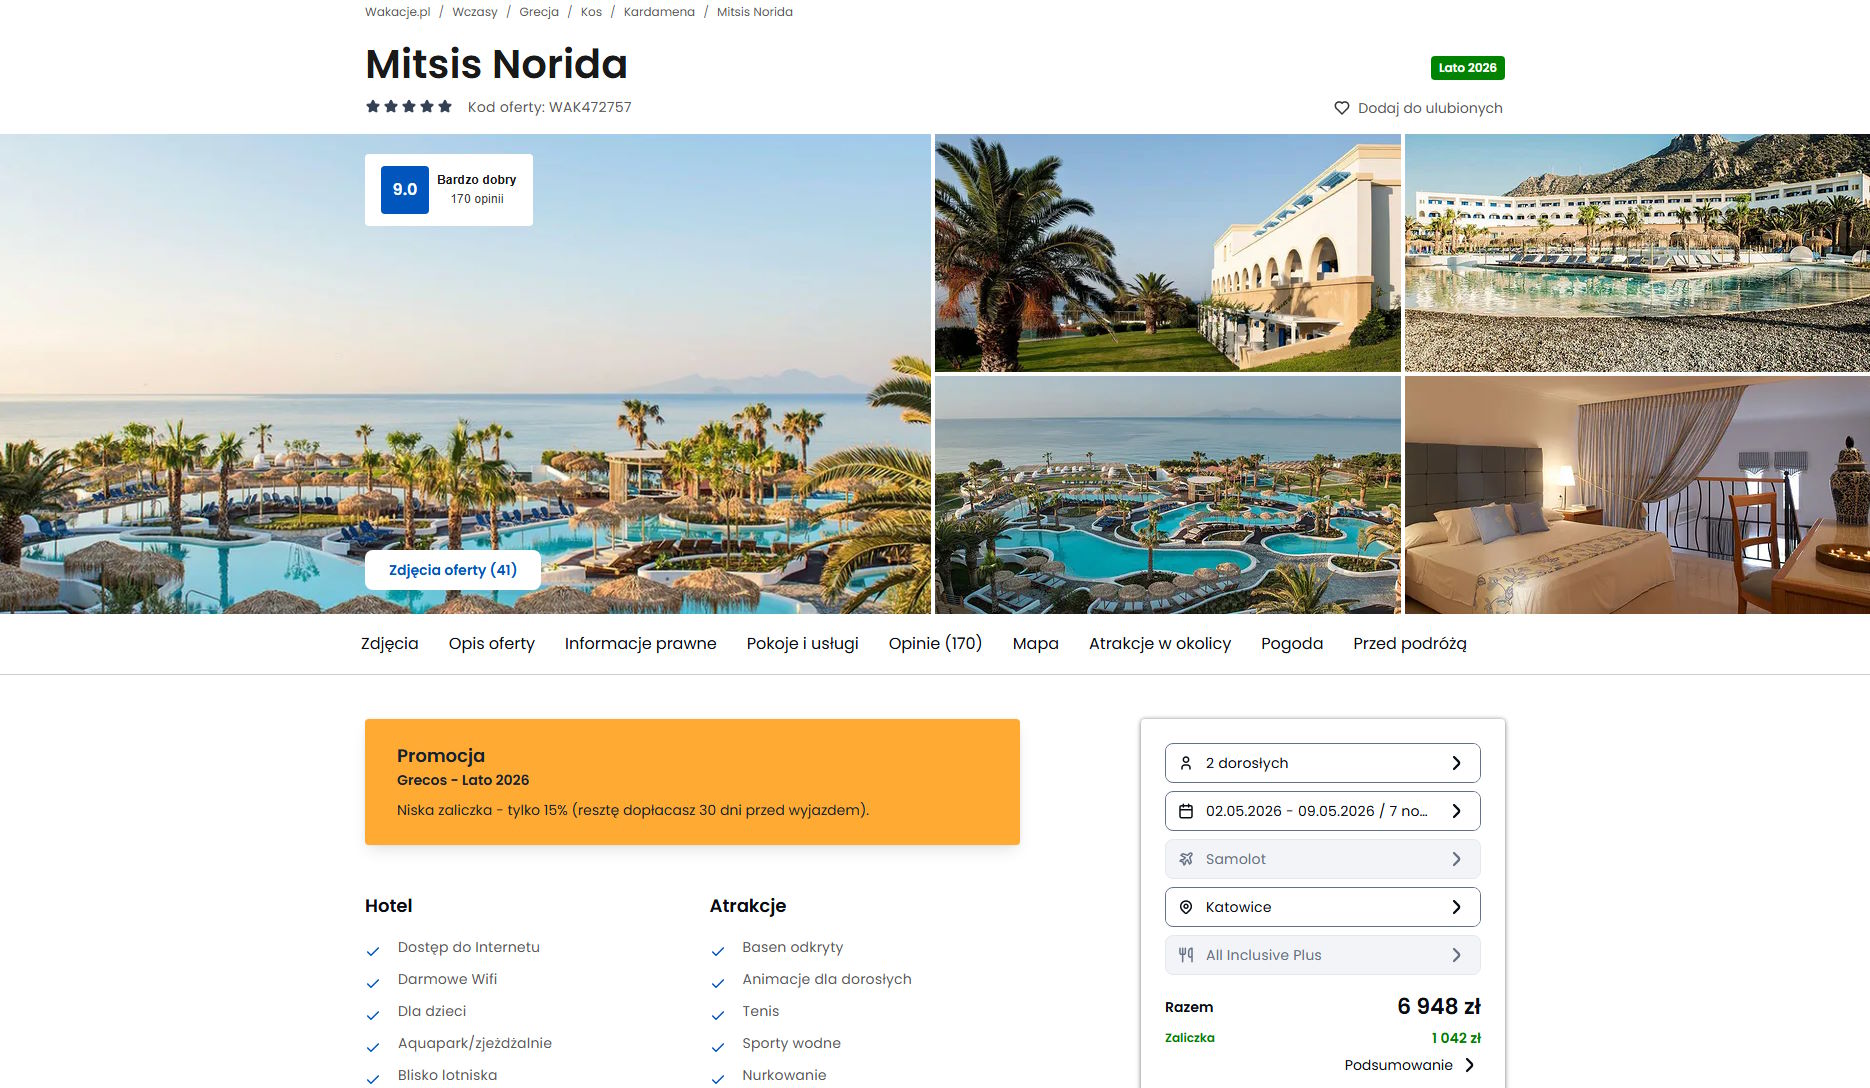Click the fork and knife icon beside All Inclusive Plus
Screen dimensions: 1870x1088
click(x=1186, y=955)
